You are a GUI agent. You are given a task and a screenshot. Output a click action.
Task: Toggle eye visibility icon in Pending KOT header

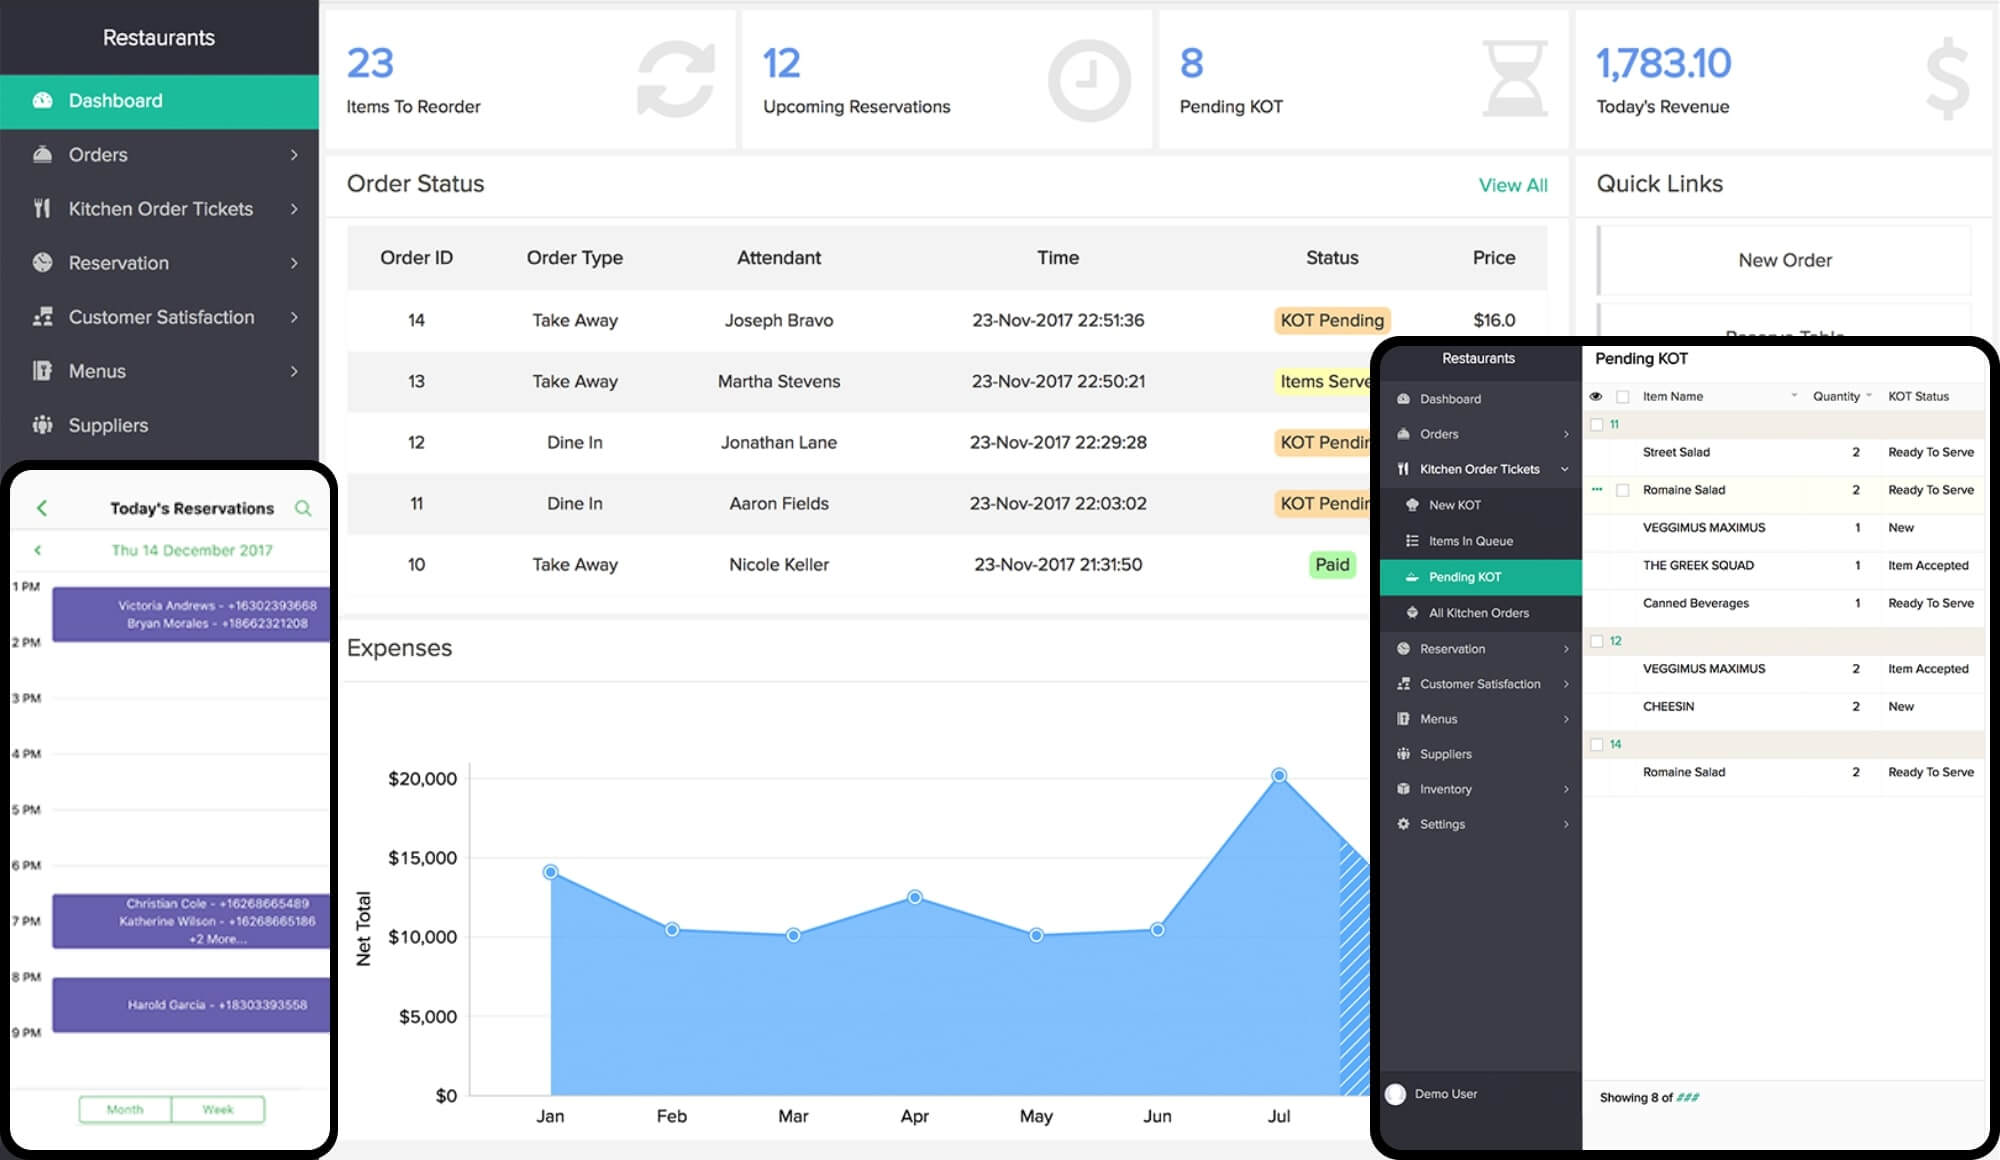click(x=1596, y=397)
